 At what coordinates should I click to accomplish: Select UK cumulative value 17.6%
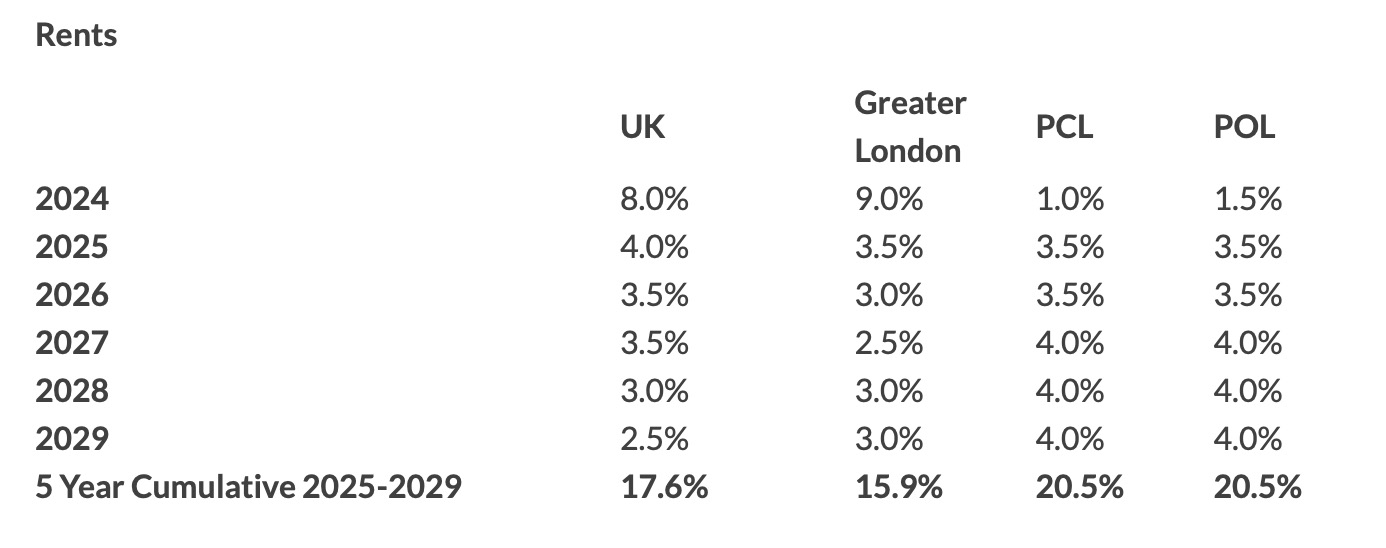coord(664,487)
